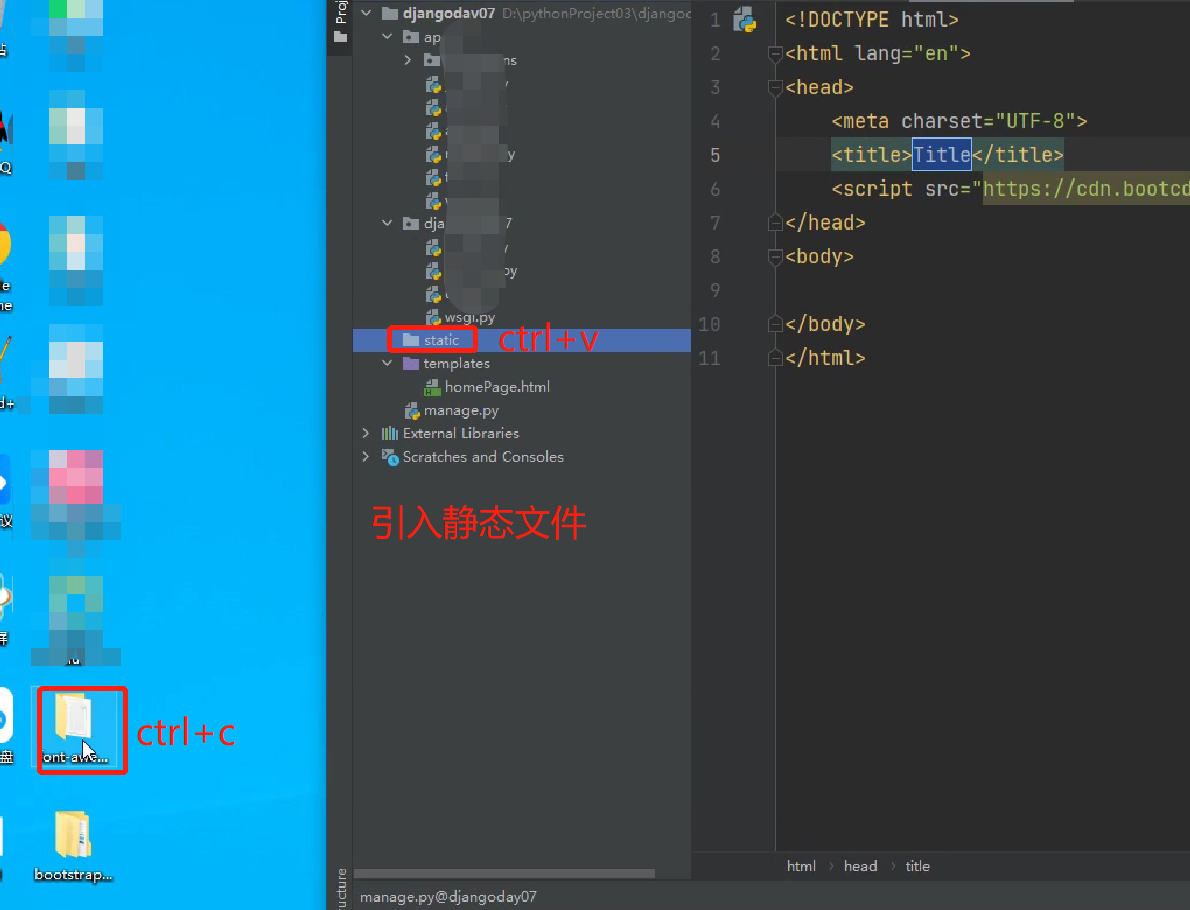Toggle the </body> fold marker on line 10
Viewport: 1190px width, 910px height.
[775, 324]
